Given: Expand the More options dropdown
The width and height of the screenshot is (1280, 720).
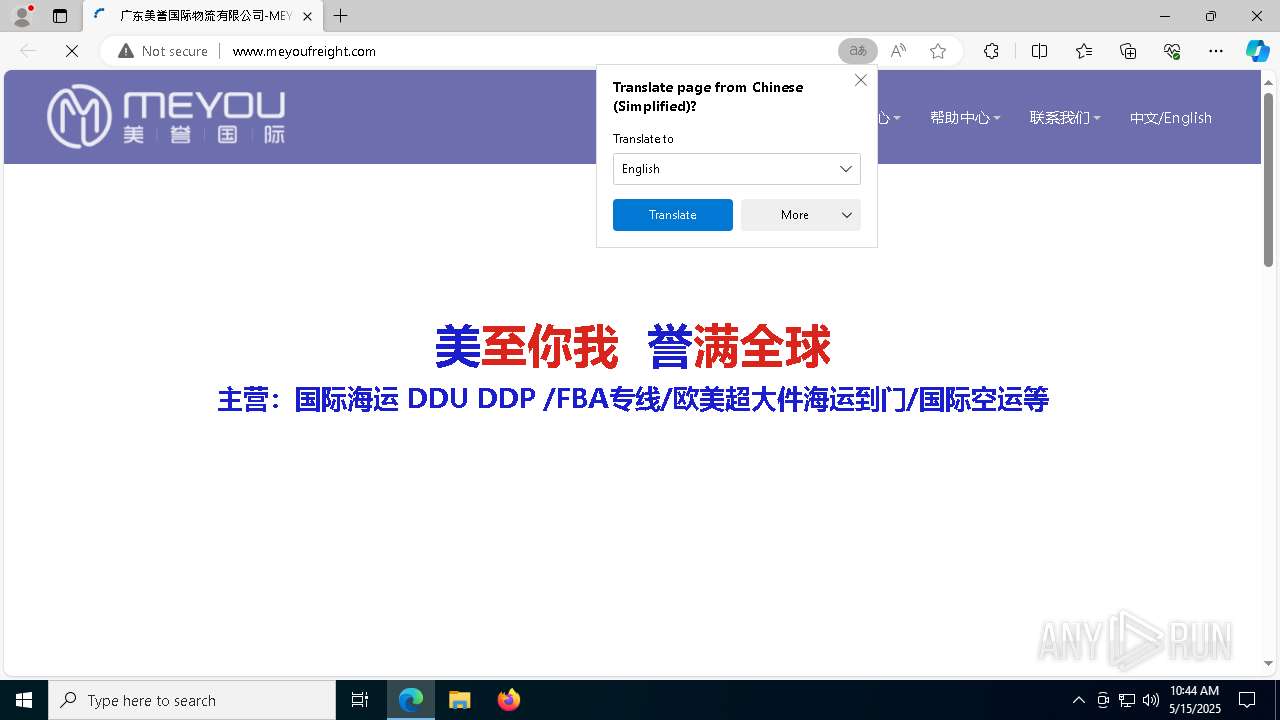Looking at the screenshot, I should [x=800, y=215].
